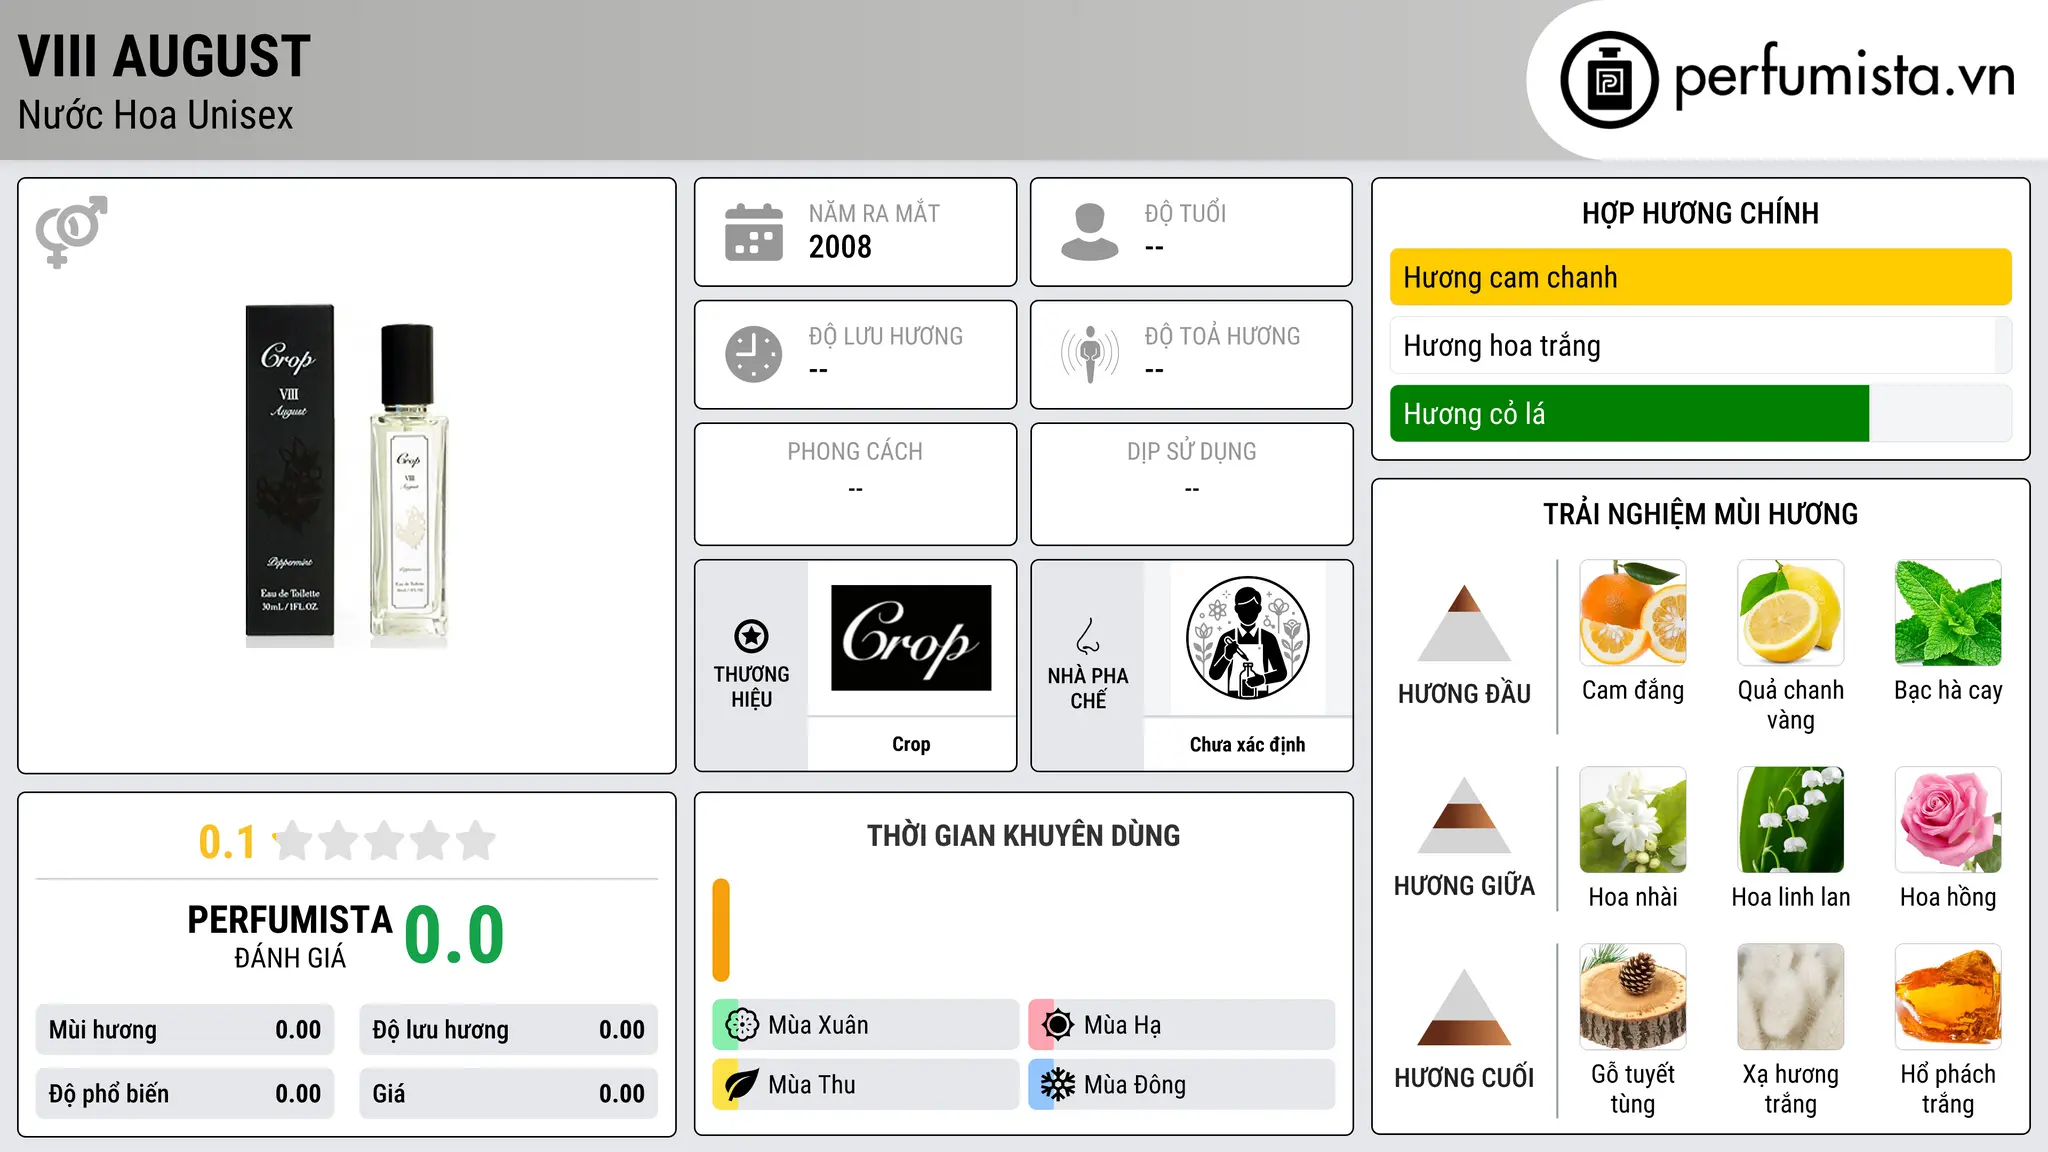Click the orange 0.1 rating number
2048x1152 pixels.
[x=227, y=842]
